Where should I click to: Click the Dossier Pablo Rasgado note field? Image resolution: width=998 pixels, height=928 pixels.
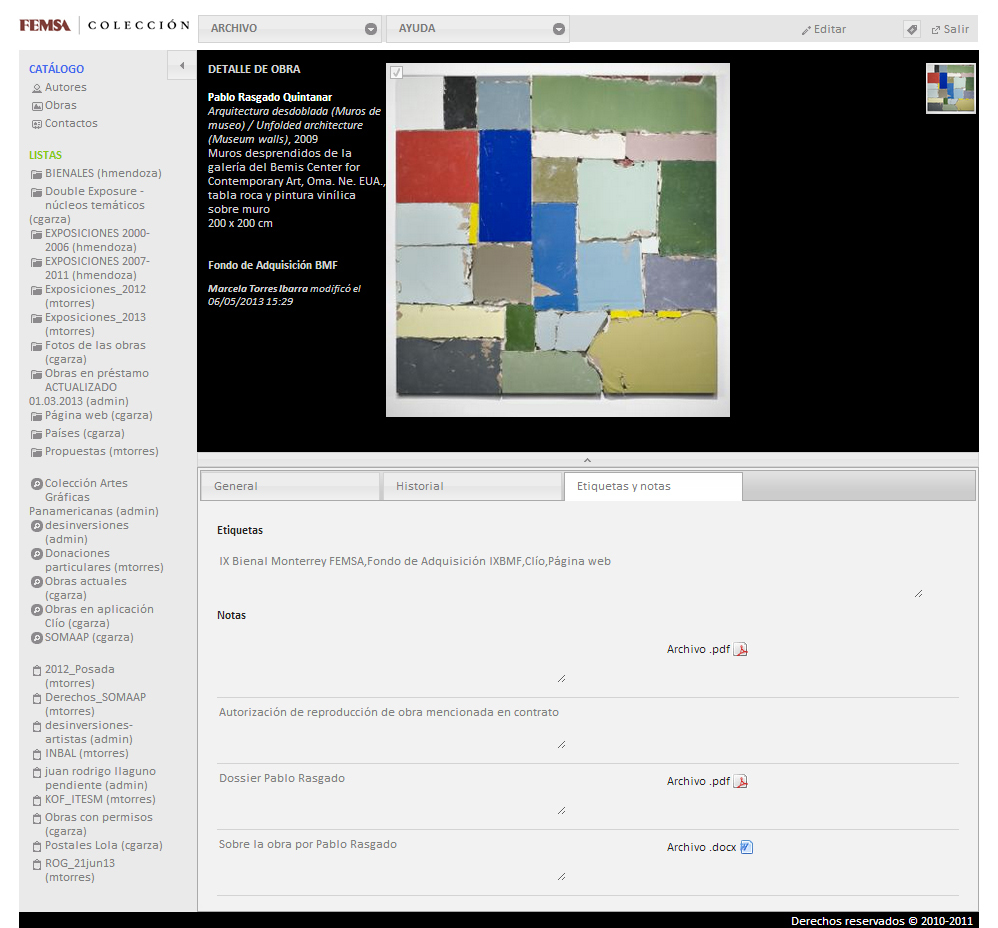pyautogui.click(x=391, y=791)
